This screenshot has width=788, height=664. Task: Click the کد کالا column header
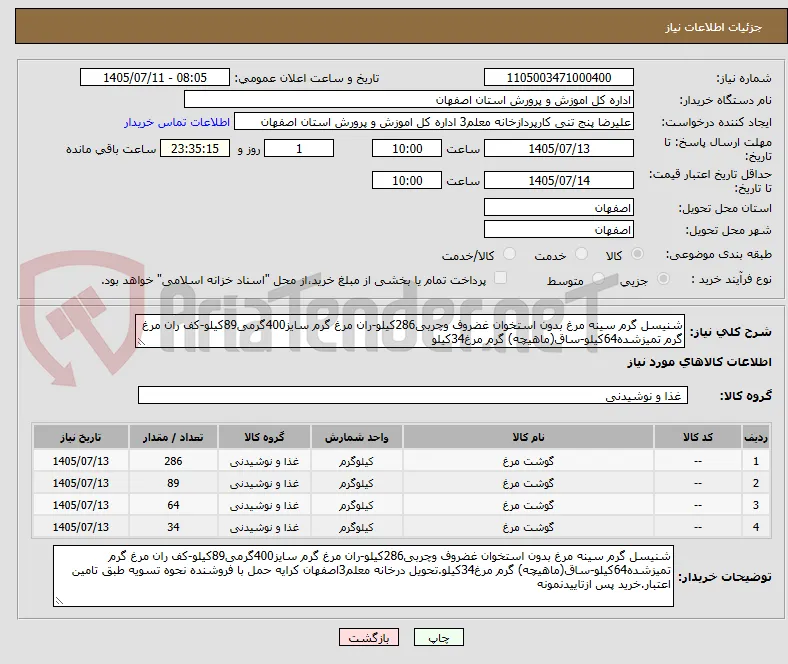click(x=698, y=437)
